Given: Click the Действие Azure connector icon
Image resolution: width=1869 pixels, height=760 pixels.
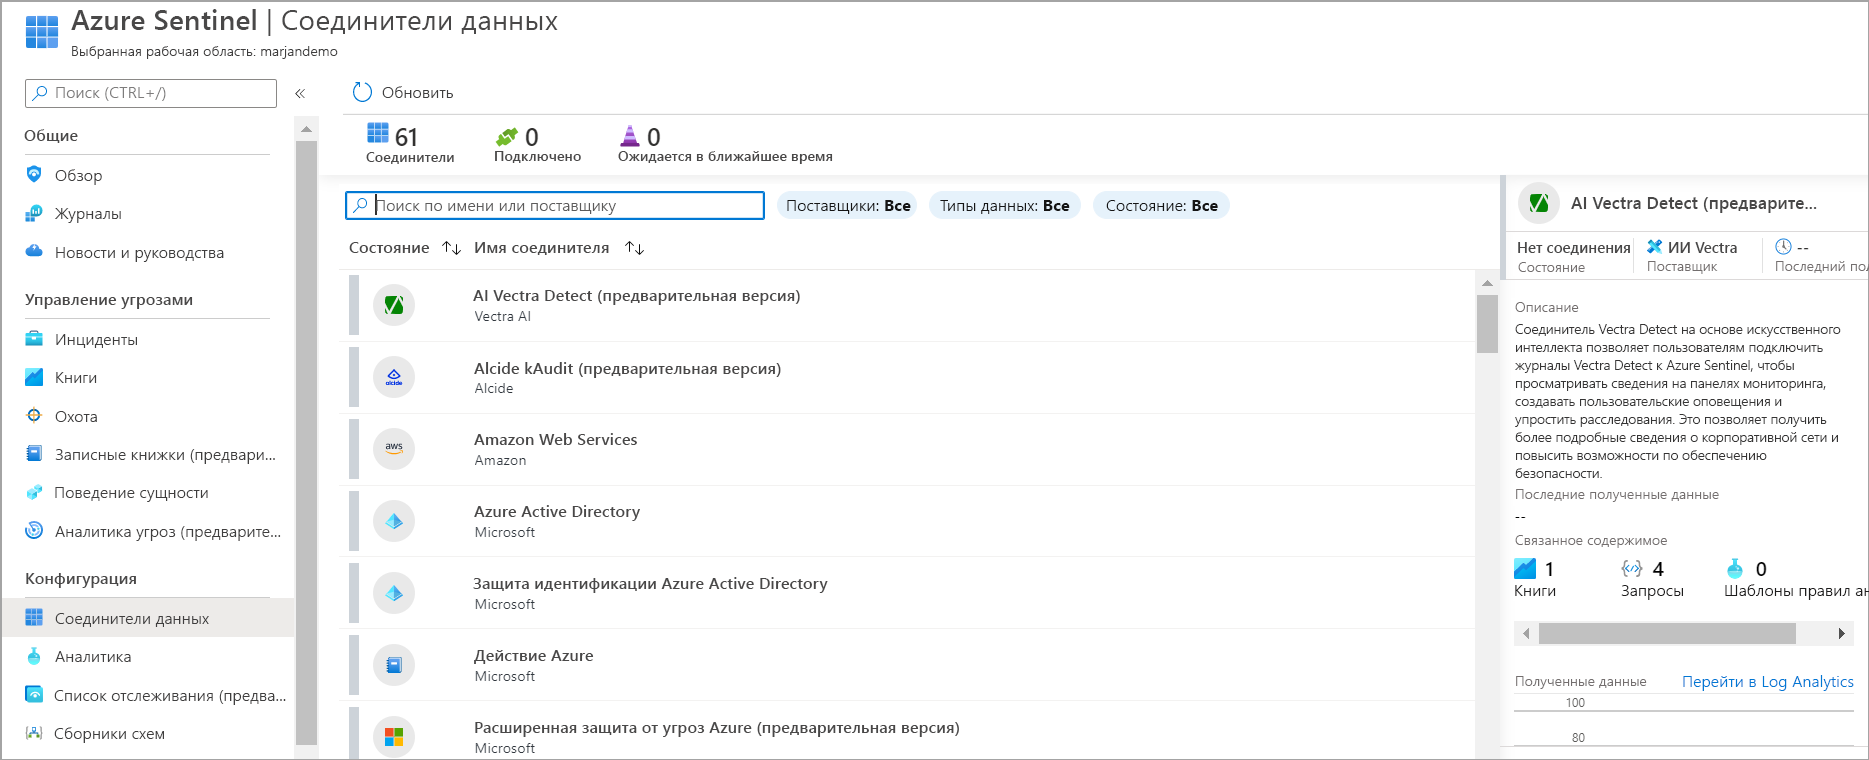Looking at the screenshot, I should tap(394, 665).
